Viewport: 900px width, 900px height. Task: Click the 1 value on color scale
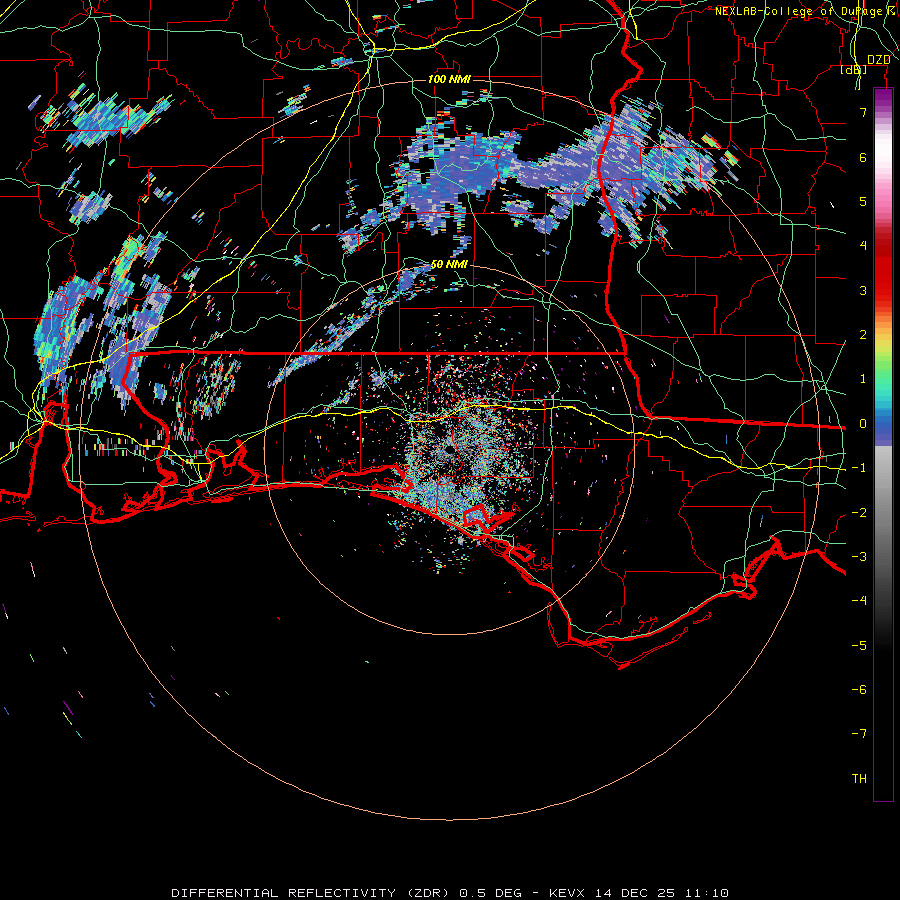pos(863,379)
